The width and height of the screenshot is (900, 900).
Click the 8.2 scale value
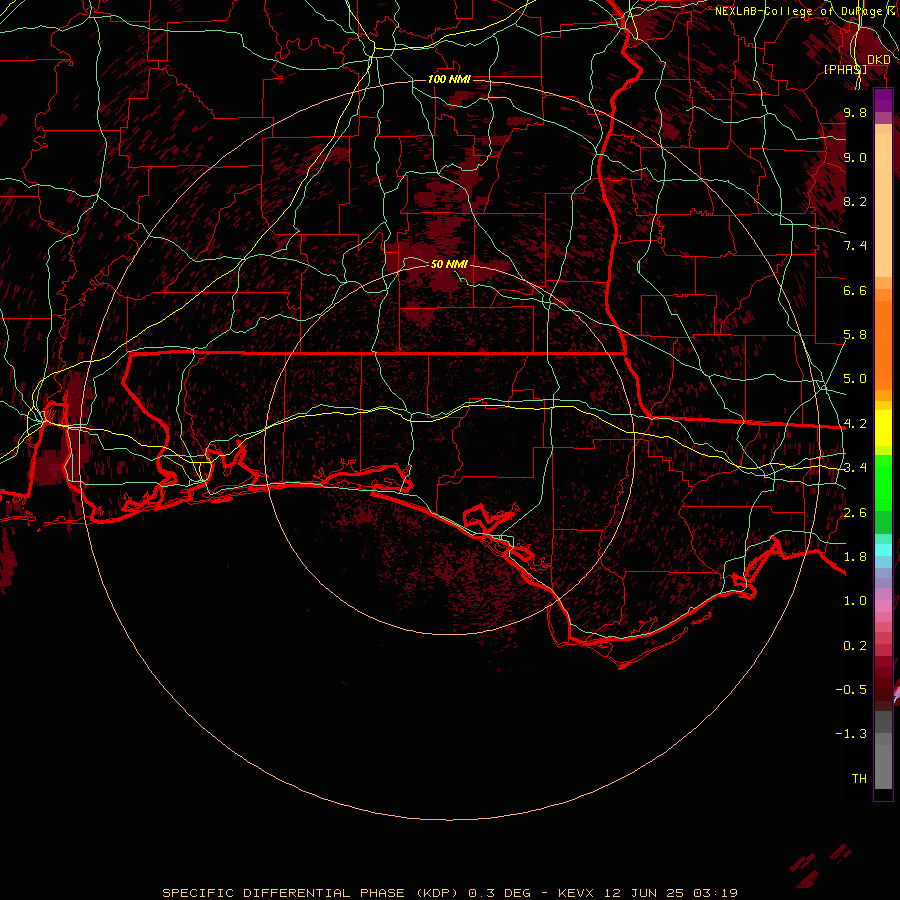tap(855, 201)
